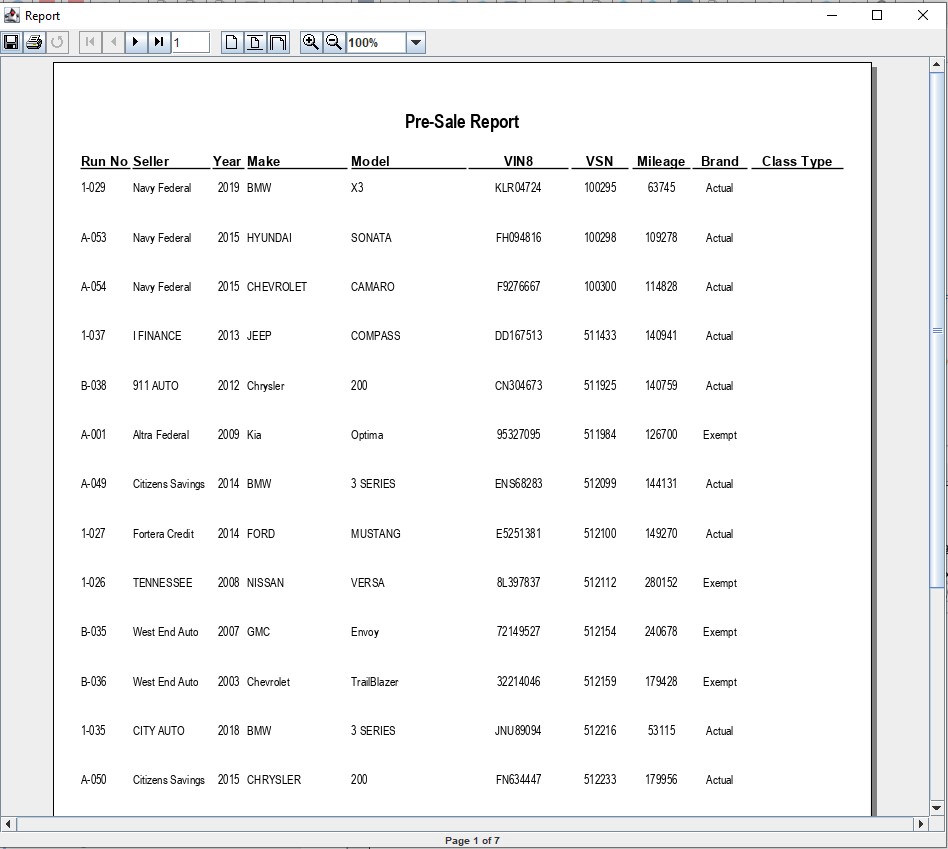Click the page number input field
Screen dimensions: 948x849
[190, 42]
